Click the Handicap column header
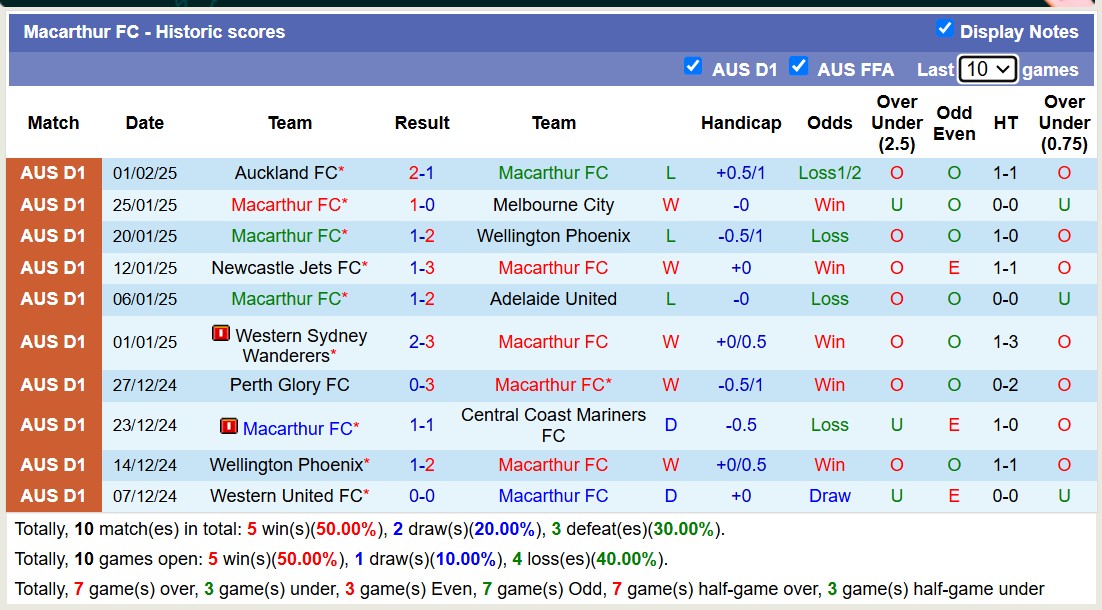1102x610 pixels. [741, 123]
